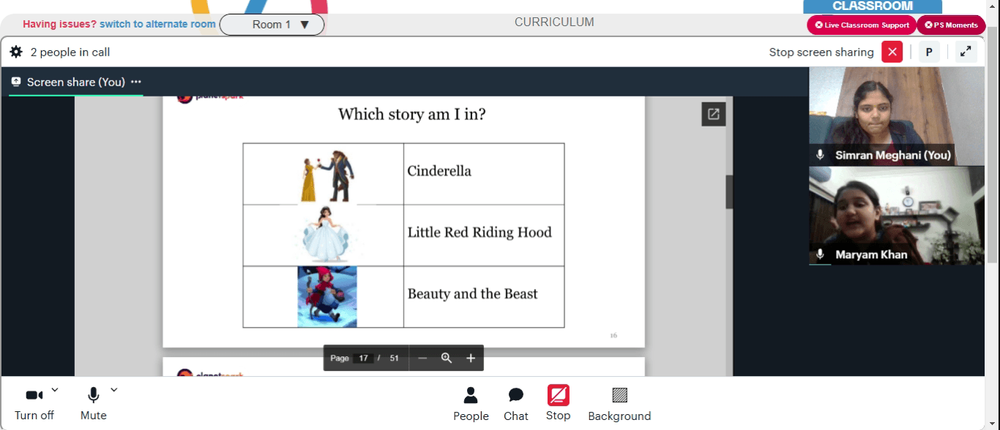Expand call to fullscreen
Screen dimensions: 1000x430
(966, 52)
